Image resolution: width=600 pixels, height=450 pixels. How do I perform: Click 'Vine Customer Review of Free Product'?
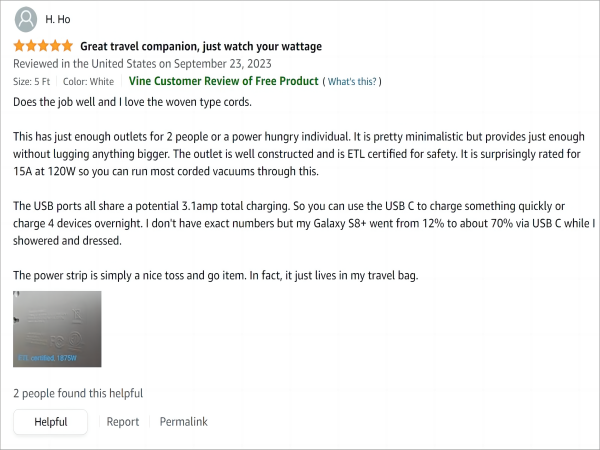coord(223,81)
